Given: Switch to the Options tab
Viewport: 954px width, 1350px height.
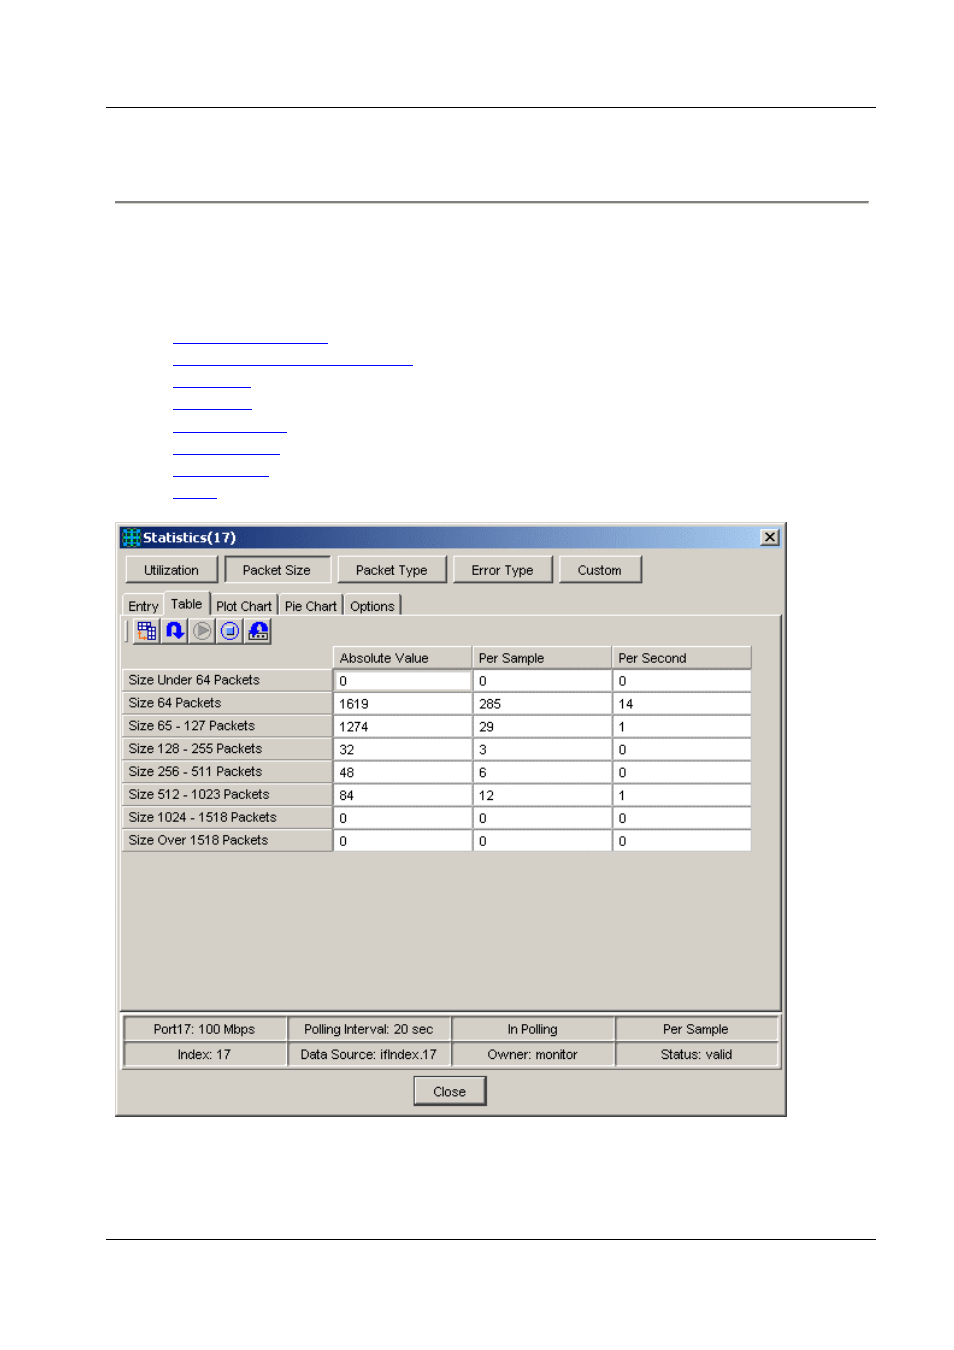Looking at the screenshot, I should pyautogui.click(x=372, y=606).
